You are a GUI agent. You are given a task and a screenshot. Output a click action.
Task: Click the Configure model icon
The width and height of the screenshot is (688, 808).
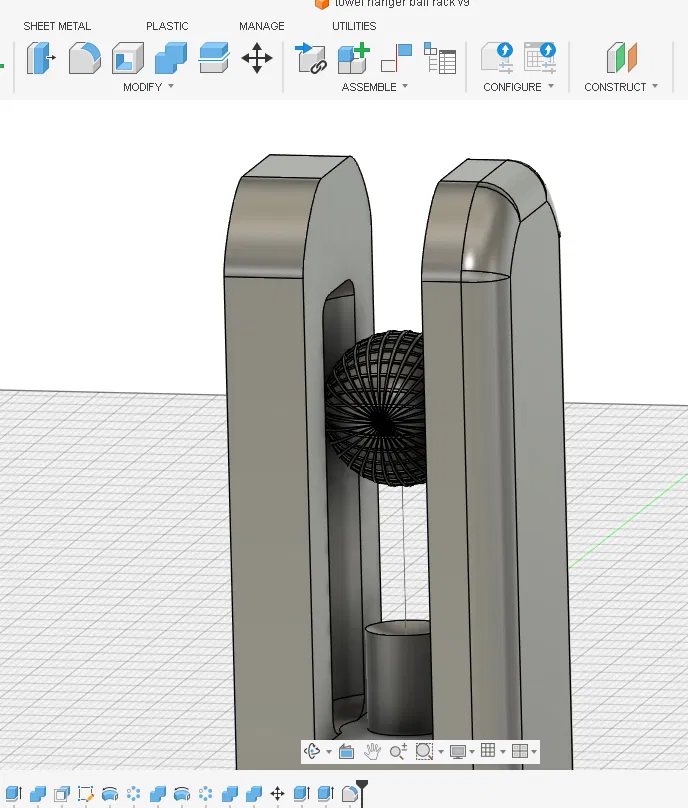point(497,58)
